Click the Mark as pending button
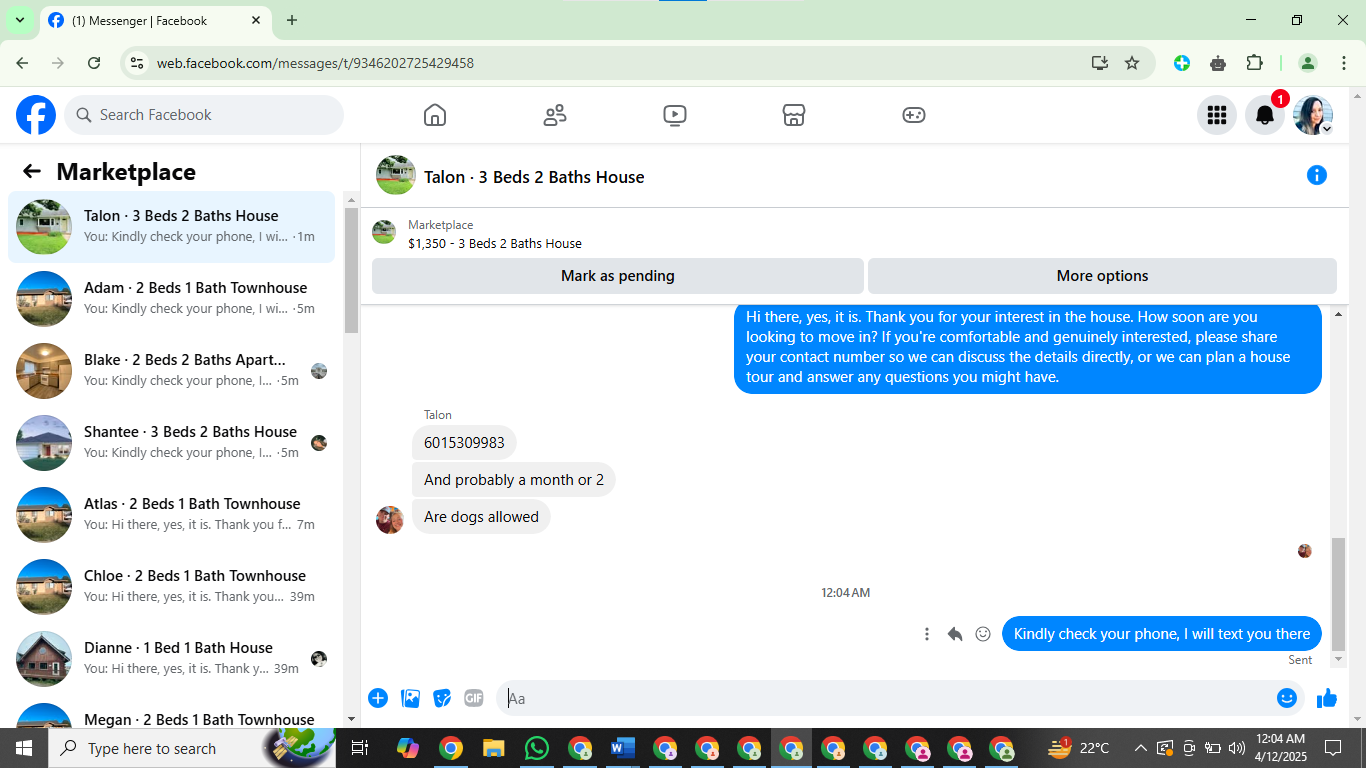 pyautogui.click(x=618, y=276)
